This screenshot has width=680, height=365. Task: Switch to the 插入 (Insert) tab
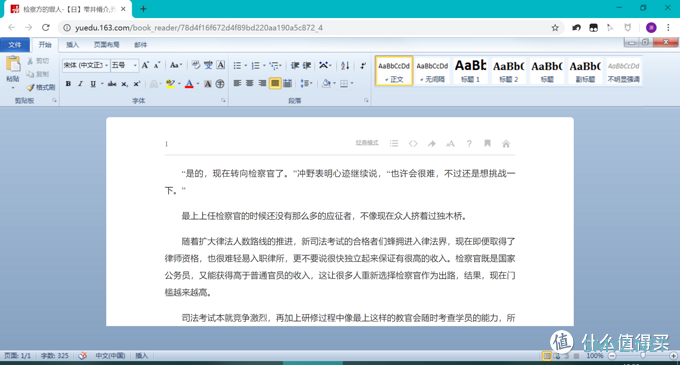point(72,45)
